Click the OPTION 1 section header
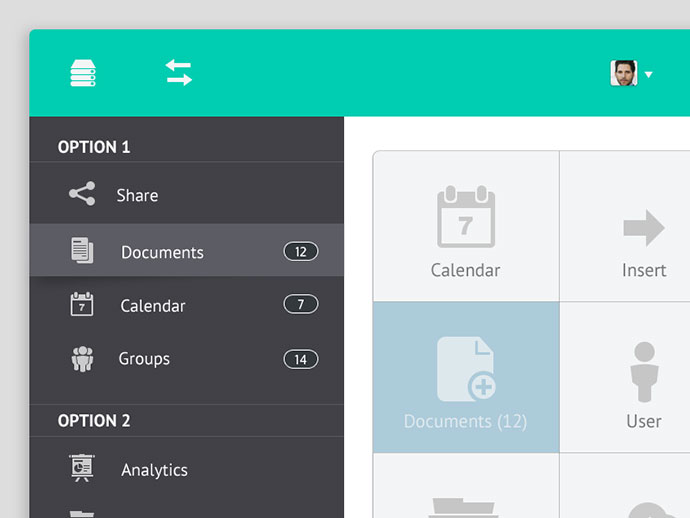The width and height of the screenshot is (690, 518). (x=94, y=147)
